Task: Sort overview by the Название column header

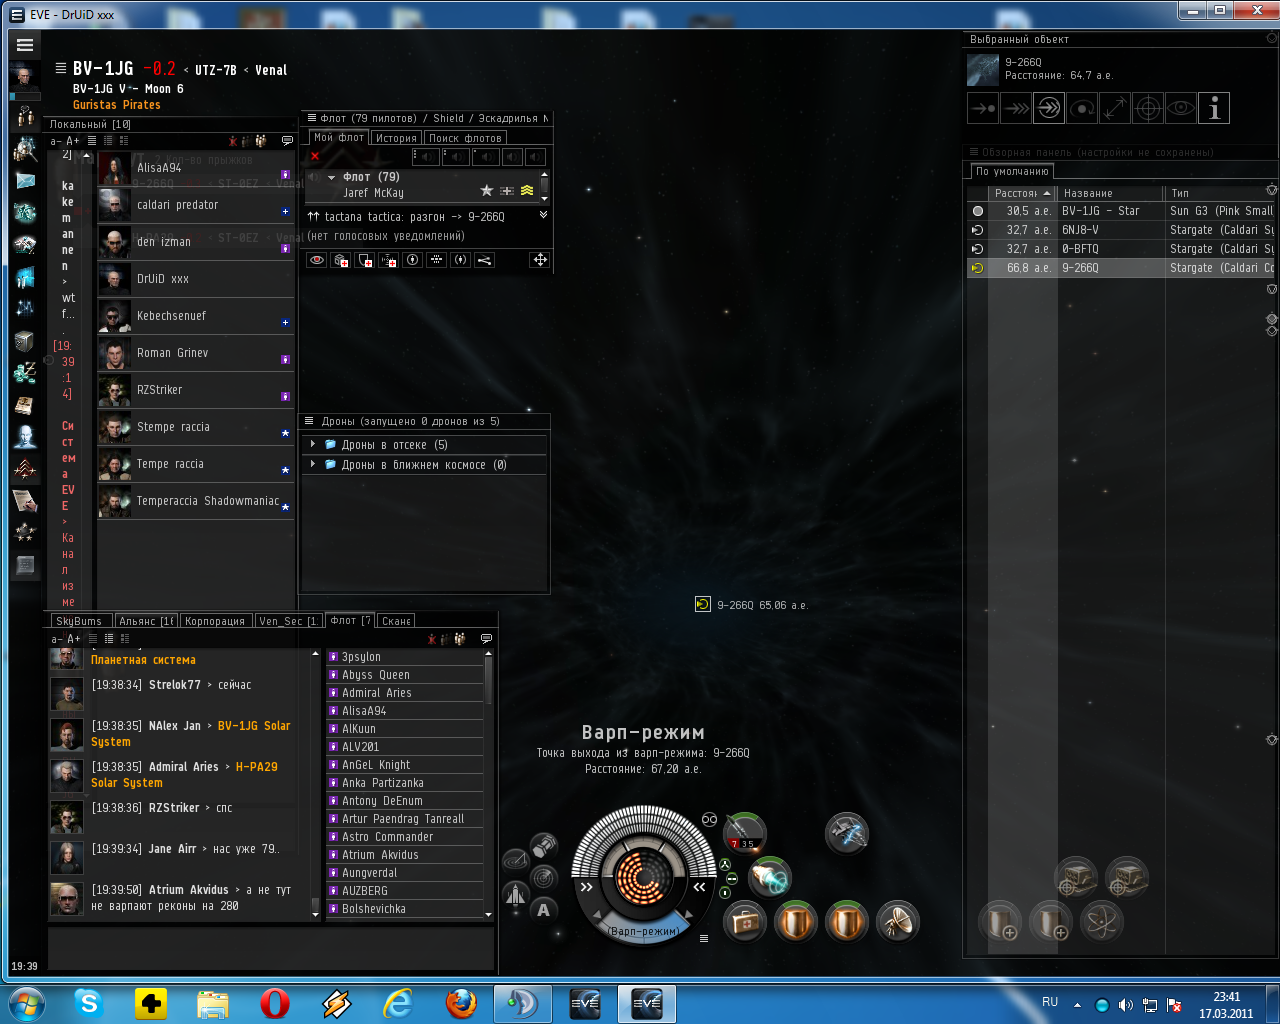Action: 1111,193
